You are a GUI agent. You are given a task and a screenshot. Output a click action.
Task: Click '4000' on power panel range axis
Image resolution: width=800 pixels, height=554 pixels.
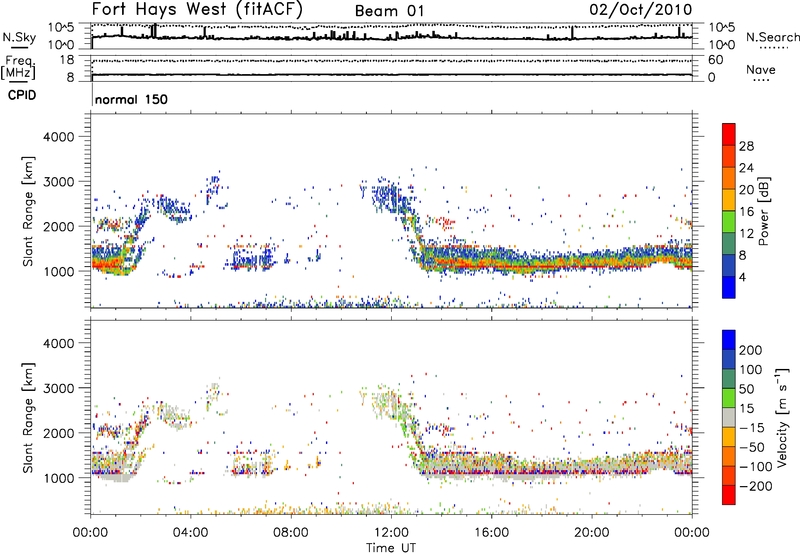coord(58,137)
